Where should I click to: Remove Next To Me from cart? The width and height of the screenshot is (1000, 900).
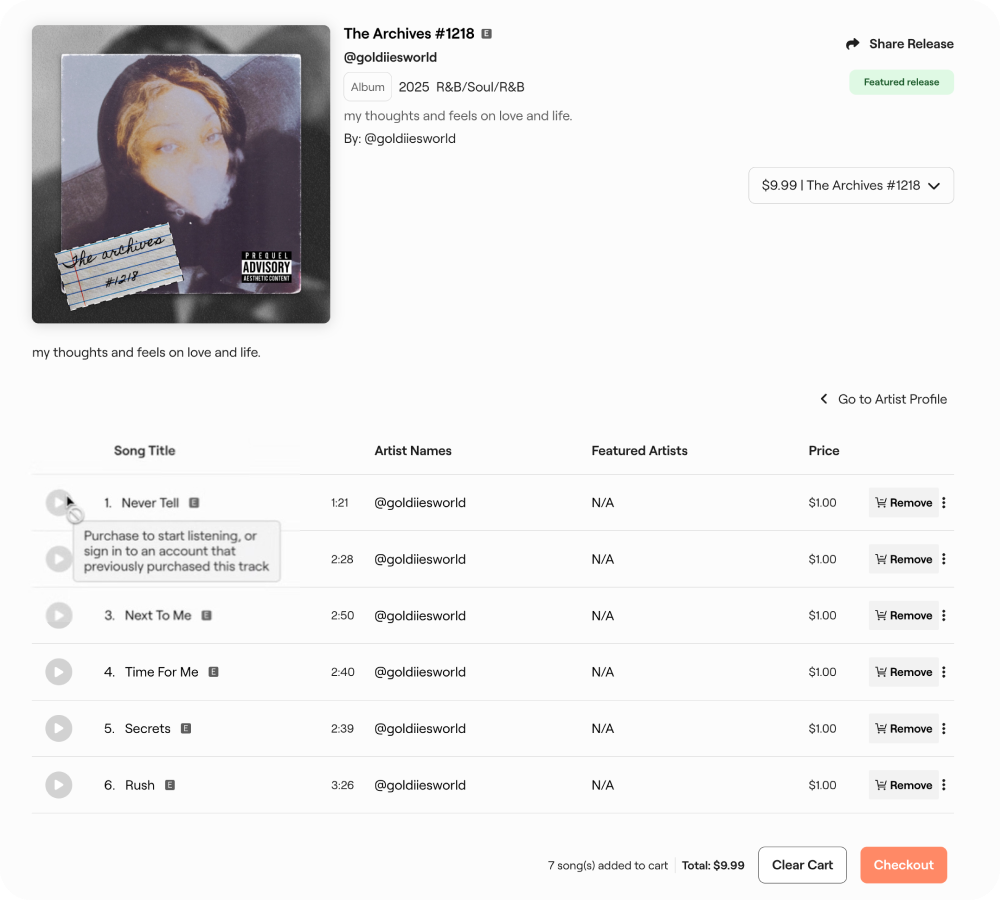pos(903,616)
